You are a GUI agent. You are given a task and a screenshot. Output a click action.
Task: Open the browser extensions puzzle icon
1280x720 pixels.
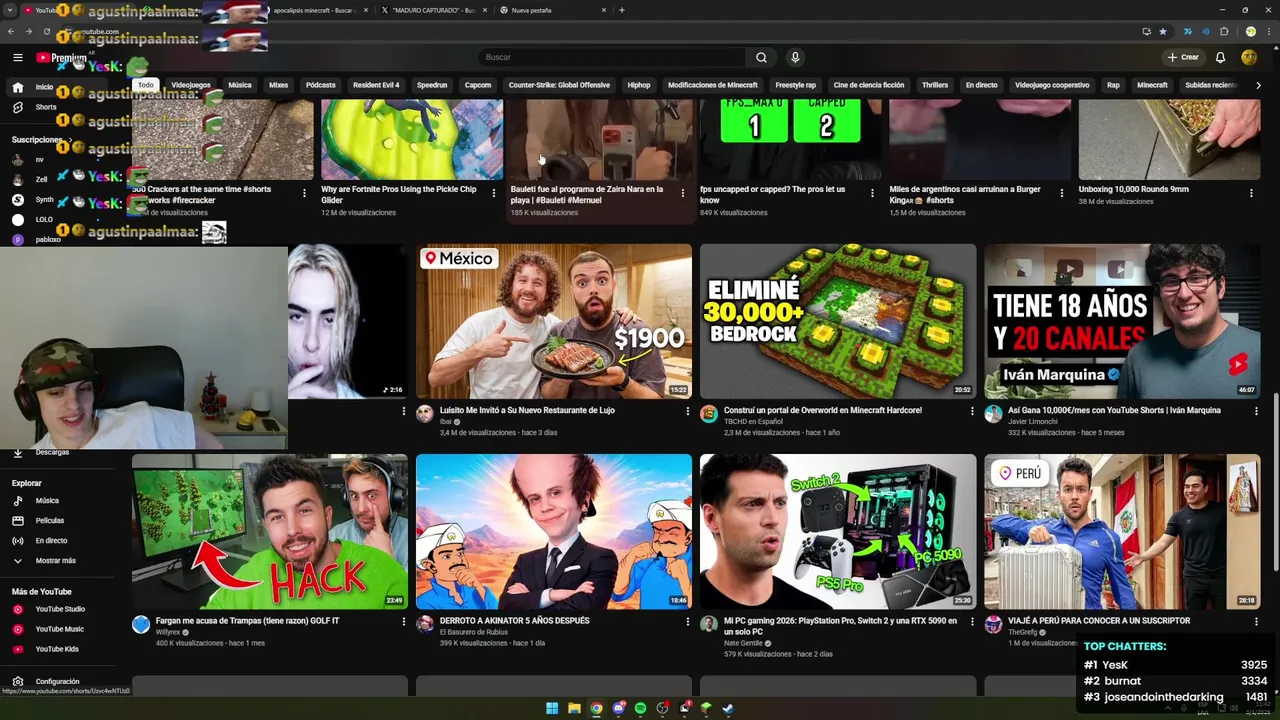click(x=1224, y=31)
